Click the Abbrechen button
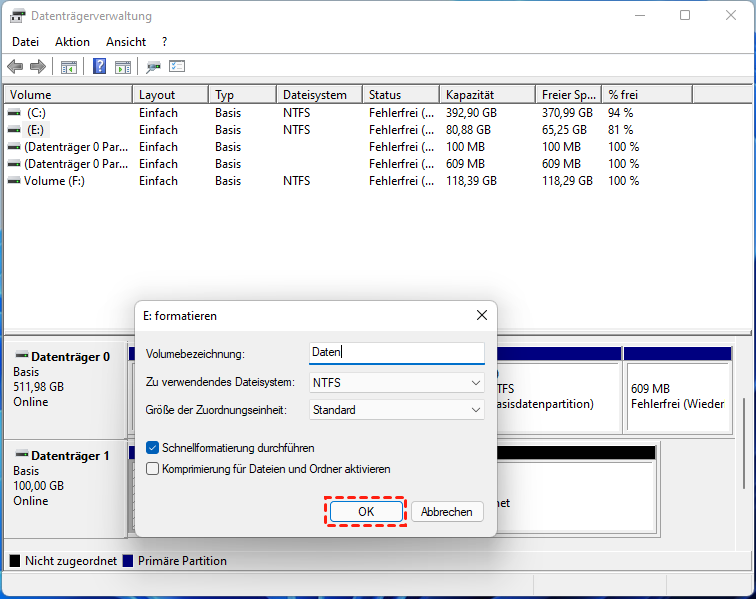The width and height of the screenshot is (756, 599). coord(447,511)
